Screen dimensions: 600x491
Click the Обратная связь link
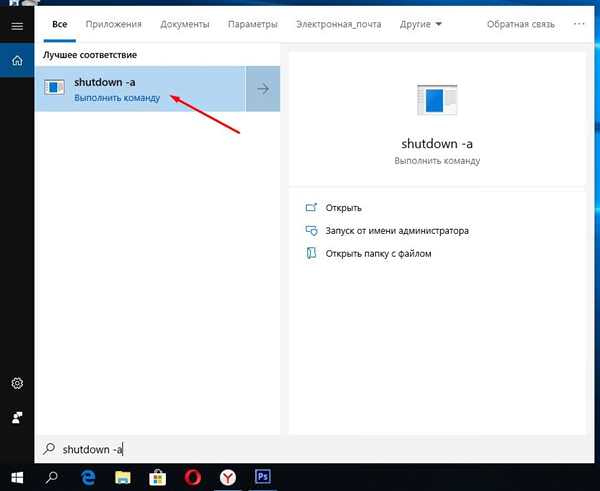tap(520, 24)
